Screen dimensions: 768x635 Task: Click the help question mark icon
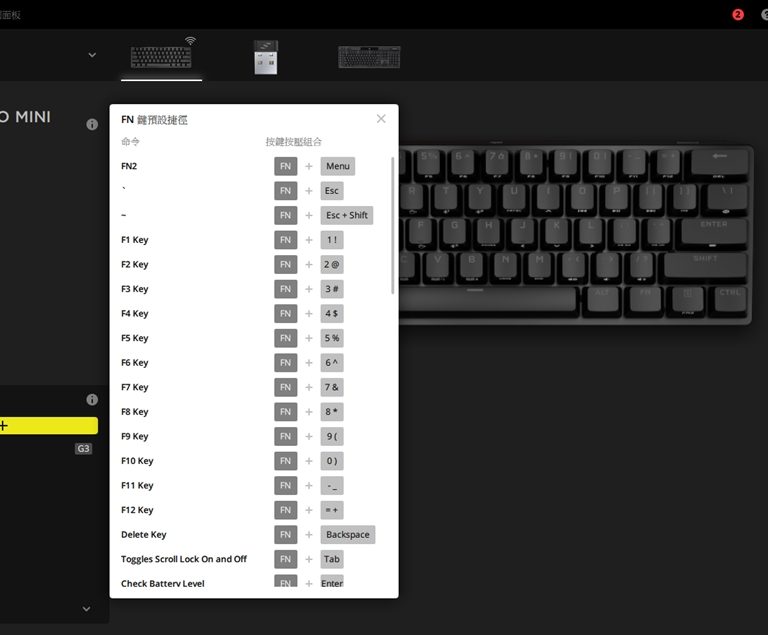(x=764, y=15)
